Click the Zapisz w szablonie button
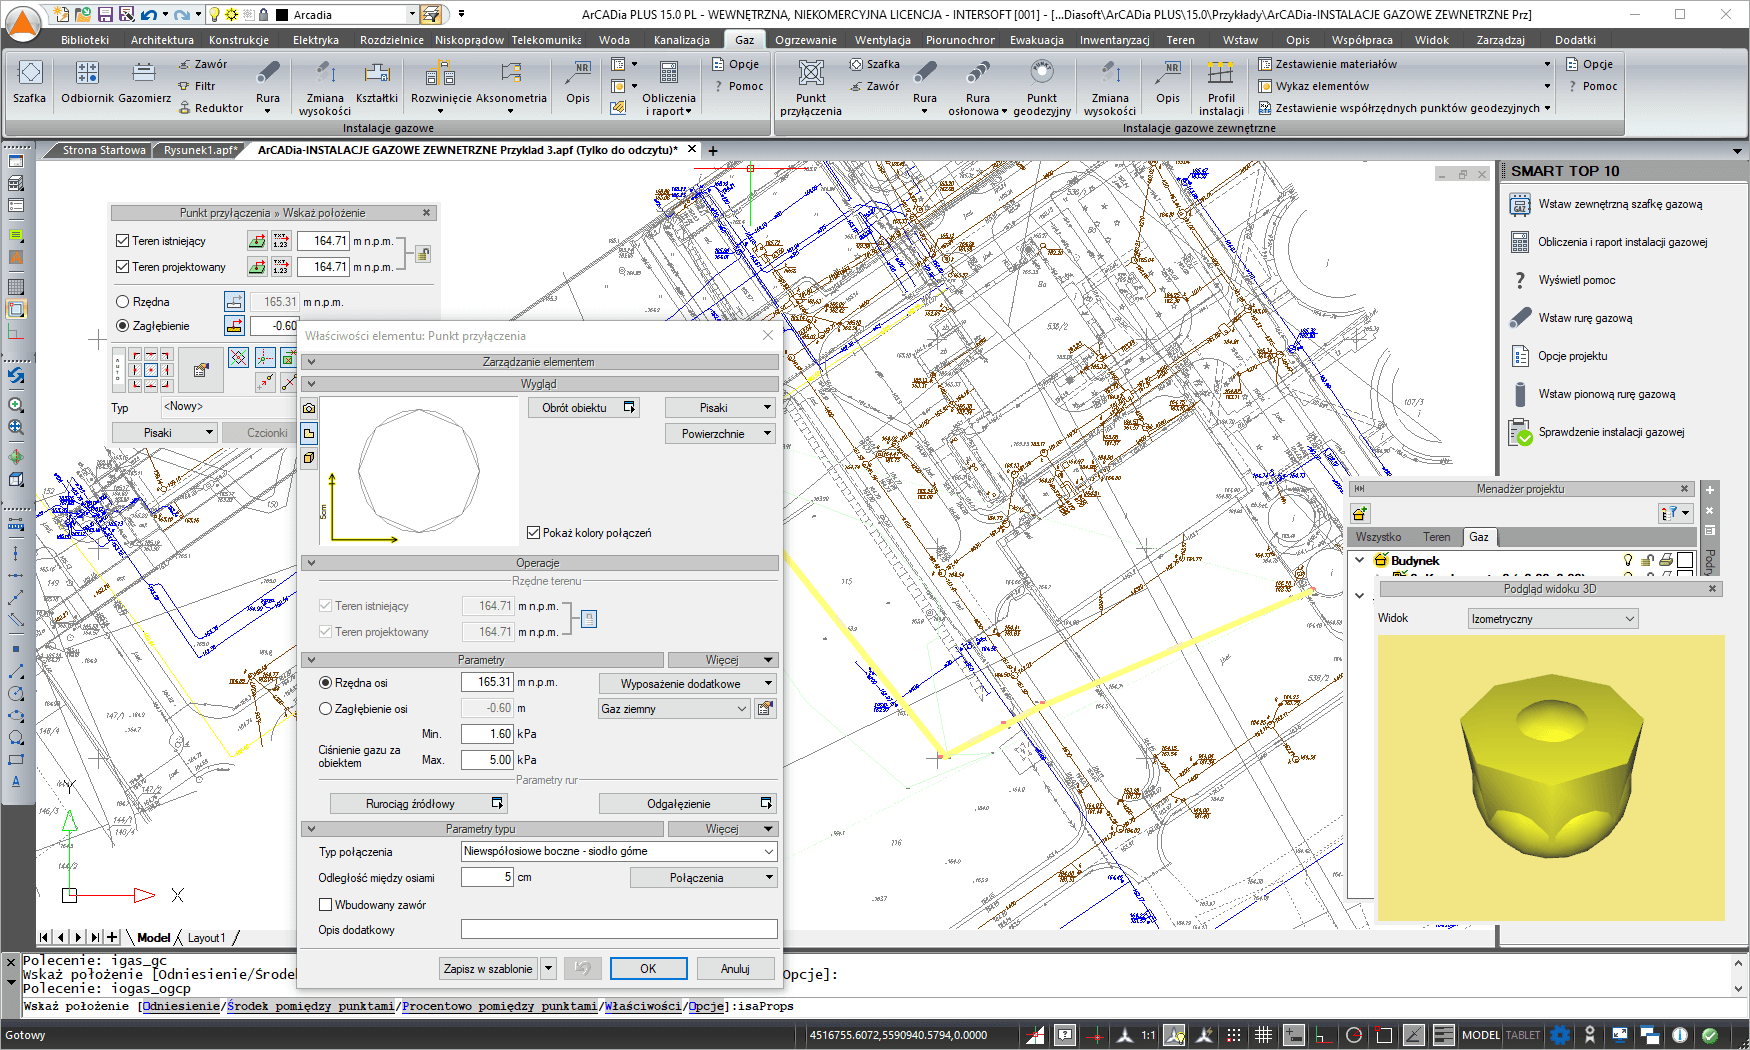The image size is (1750, 1050). [x=488, y=969]
